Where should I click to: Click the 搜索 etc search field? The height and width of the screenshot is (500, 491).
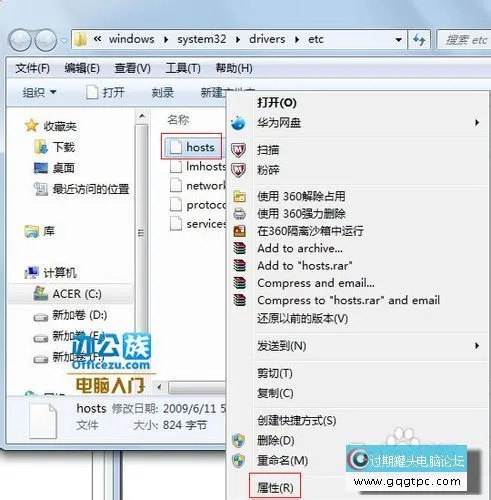coord(465,40)
